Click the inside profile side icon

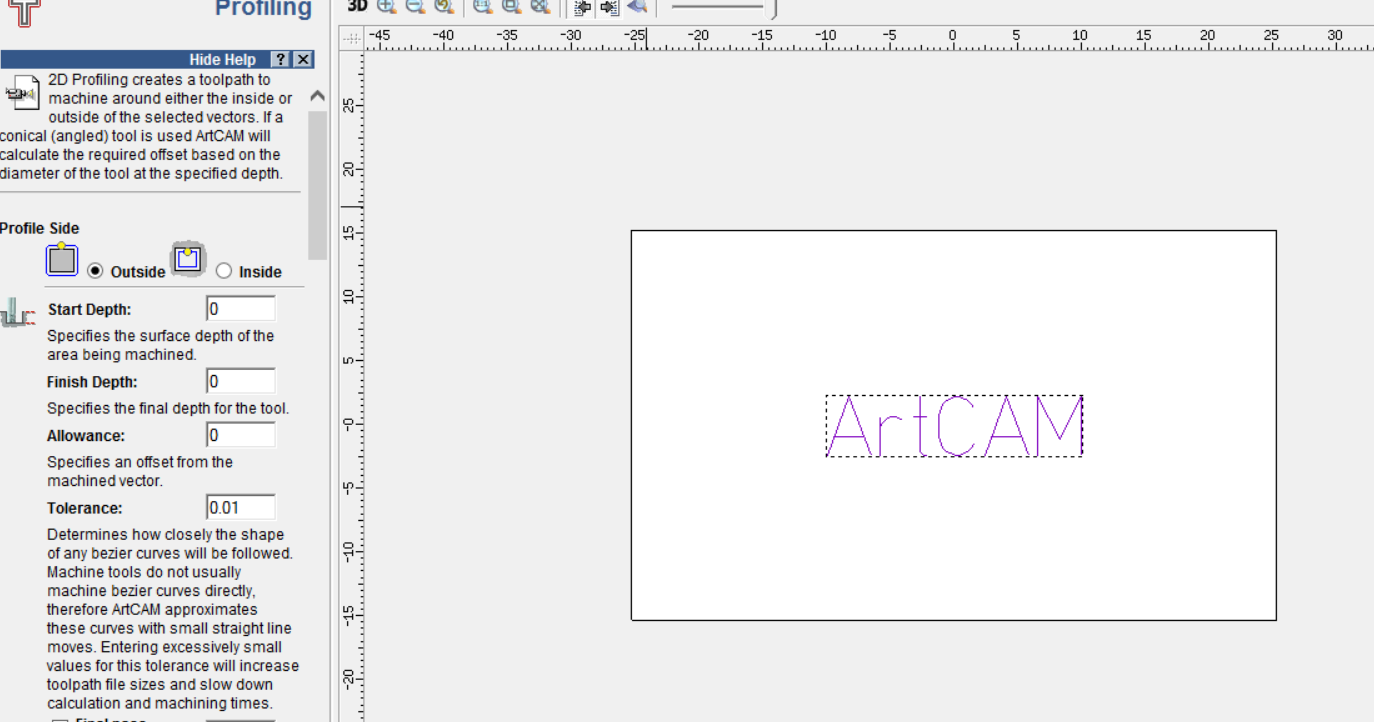point(188,259)
